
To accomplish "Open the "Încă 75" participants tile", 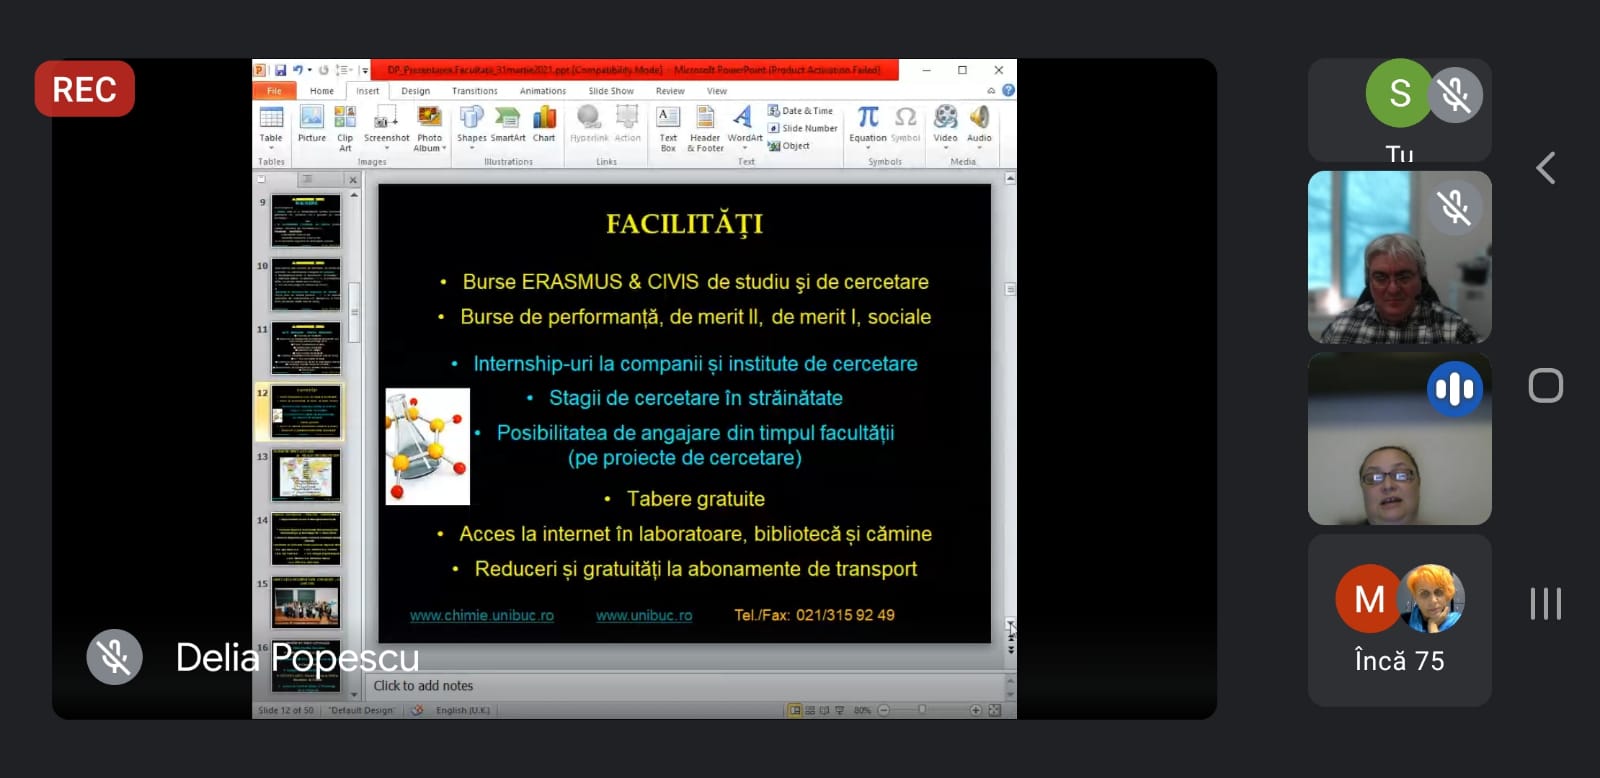I will pyautogui.click(x=1399, y=620).
